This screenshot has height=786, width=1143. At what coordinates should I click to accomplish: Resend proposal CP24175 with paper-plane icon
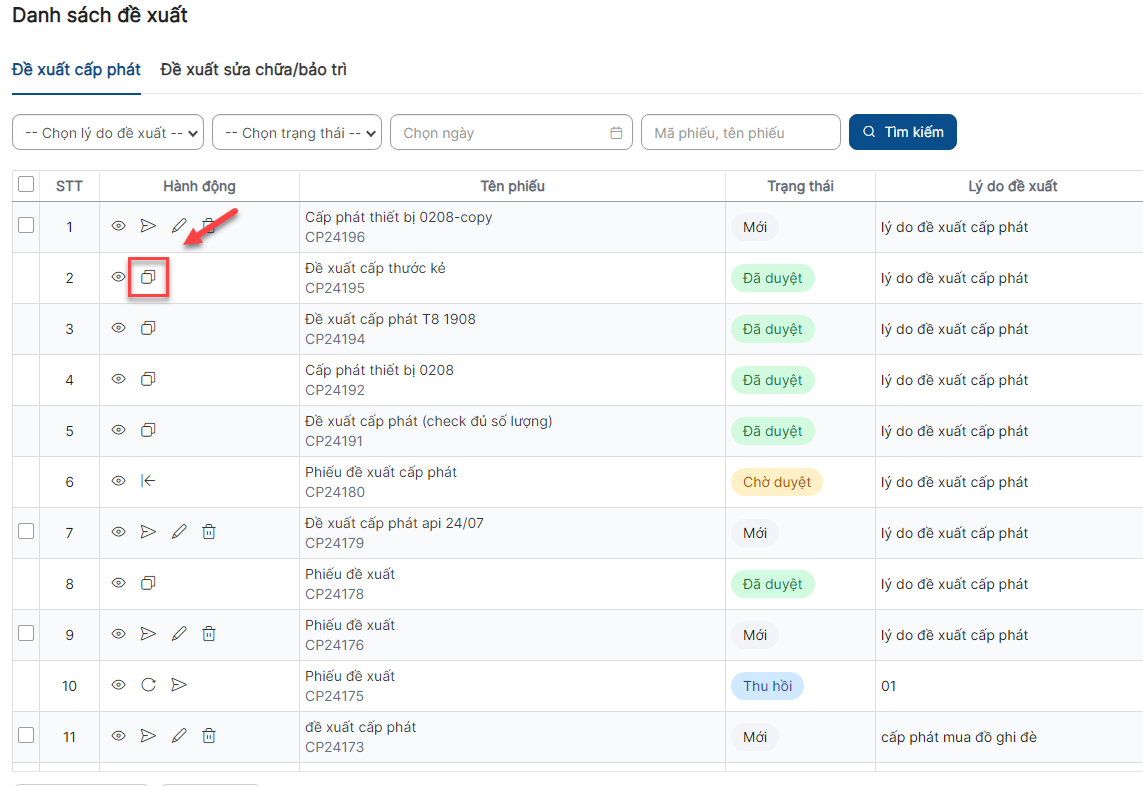179,685
